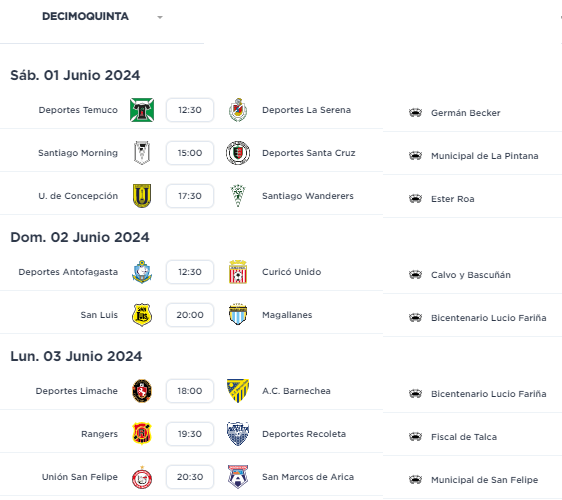Open the DECIMOQUINTA round dropdown arrow
The image size is (562, 500).
pyautogui.click(x=160, y=17)
